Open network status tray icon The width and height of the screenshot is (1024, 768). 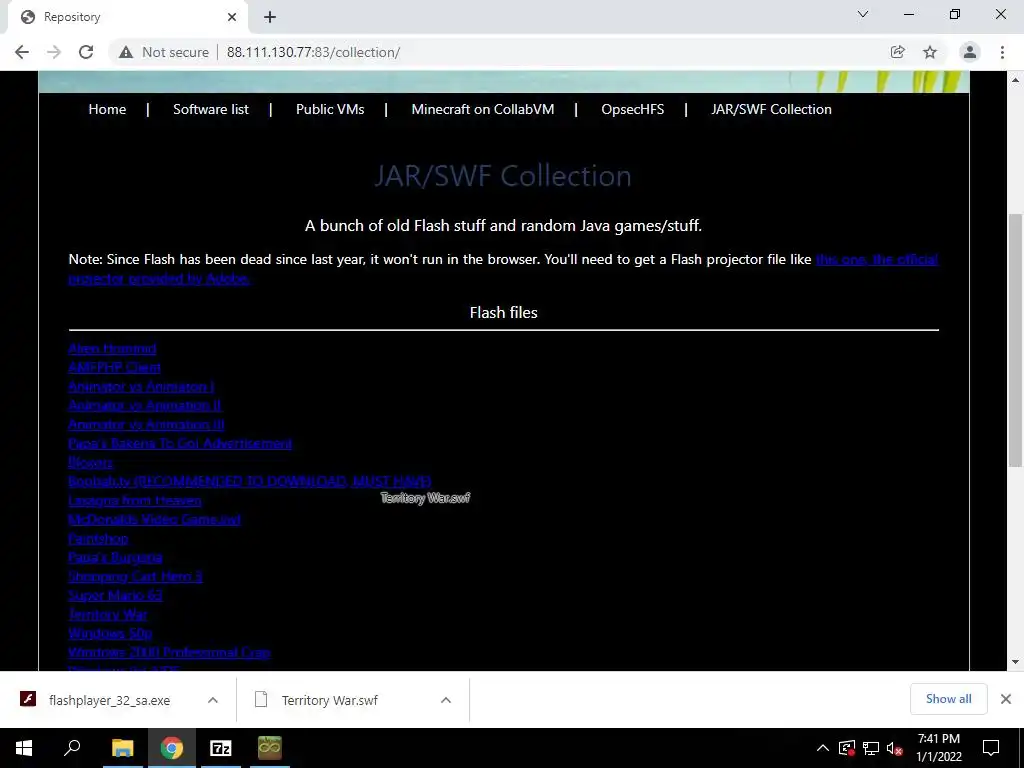871,748
